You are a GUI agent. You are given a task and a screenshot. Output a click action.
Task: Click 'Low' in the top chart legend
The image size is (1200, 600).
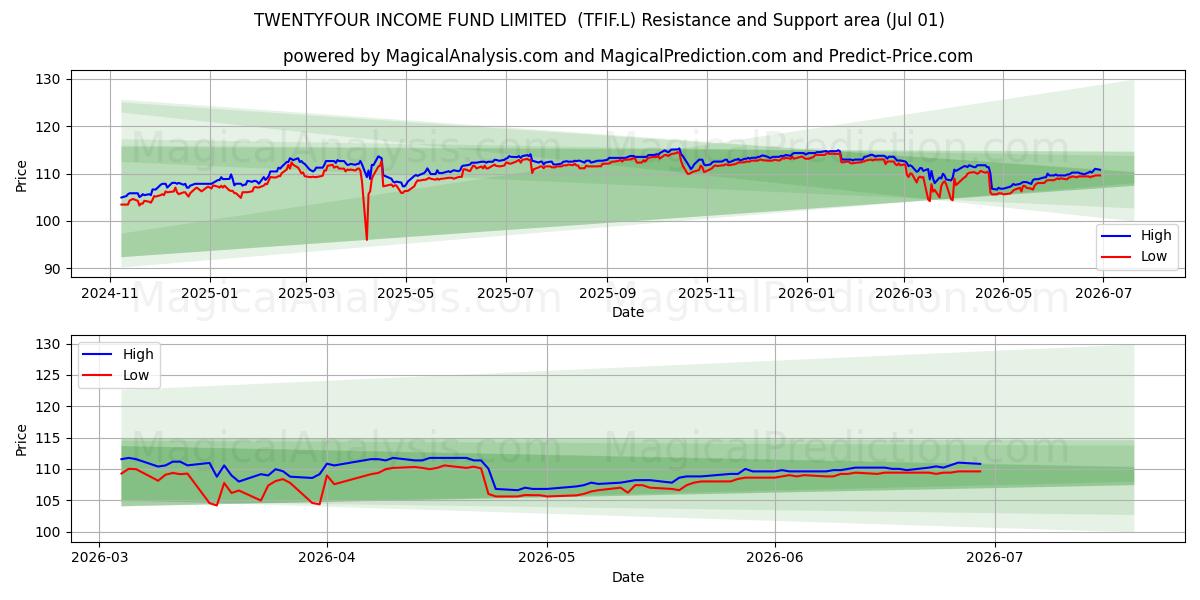[1154, 257]
